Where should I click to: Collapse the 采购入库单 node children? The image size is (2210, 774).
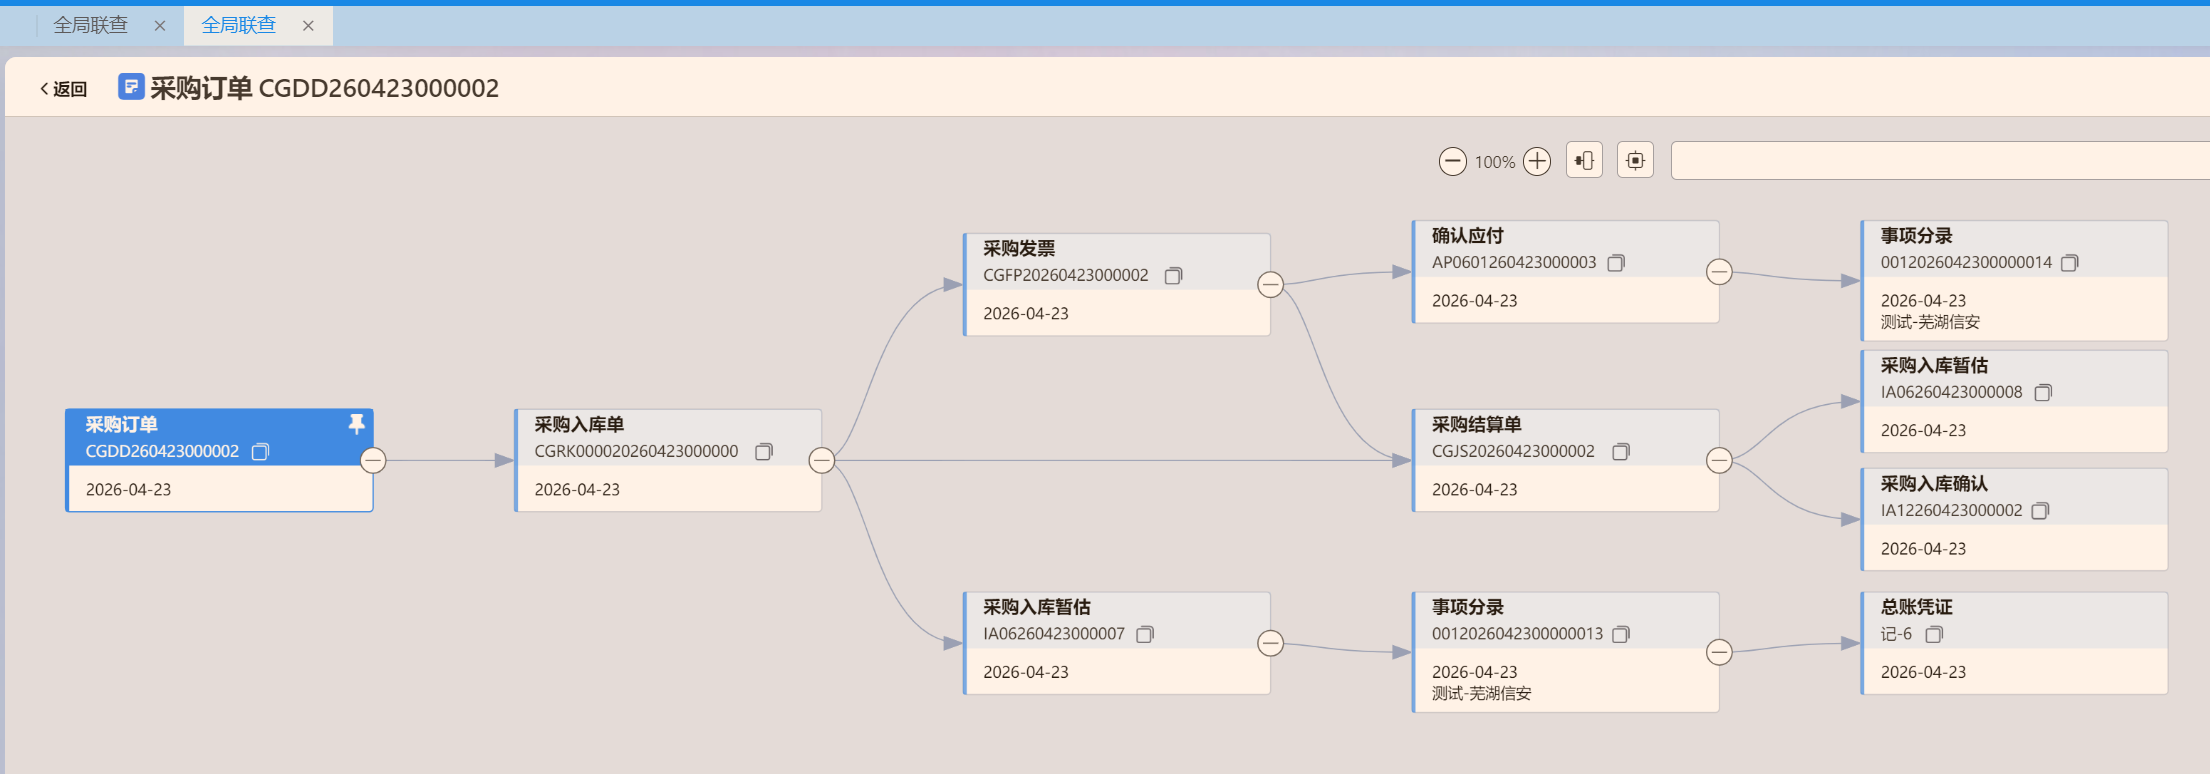821,460
